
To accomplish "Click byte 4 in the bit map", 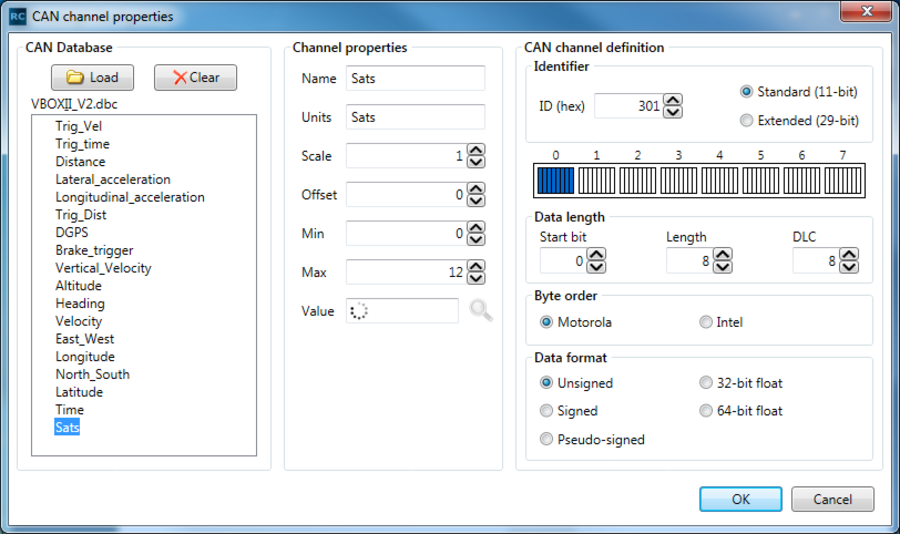I will (720, 180).
